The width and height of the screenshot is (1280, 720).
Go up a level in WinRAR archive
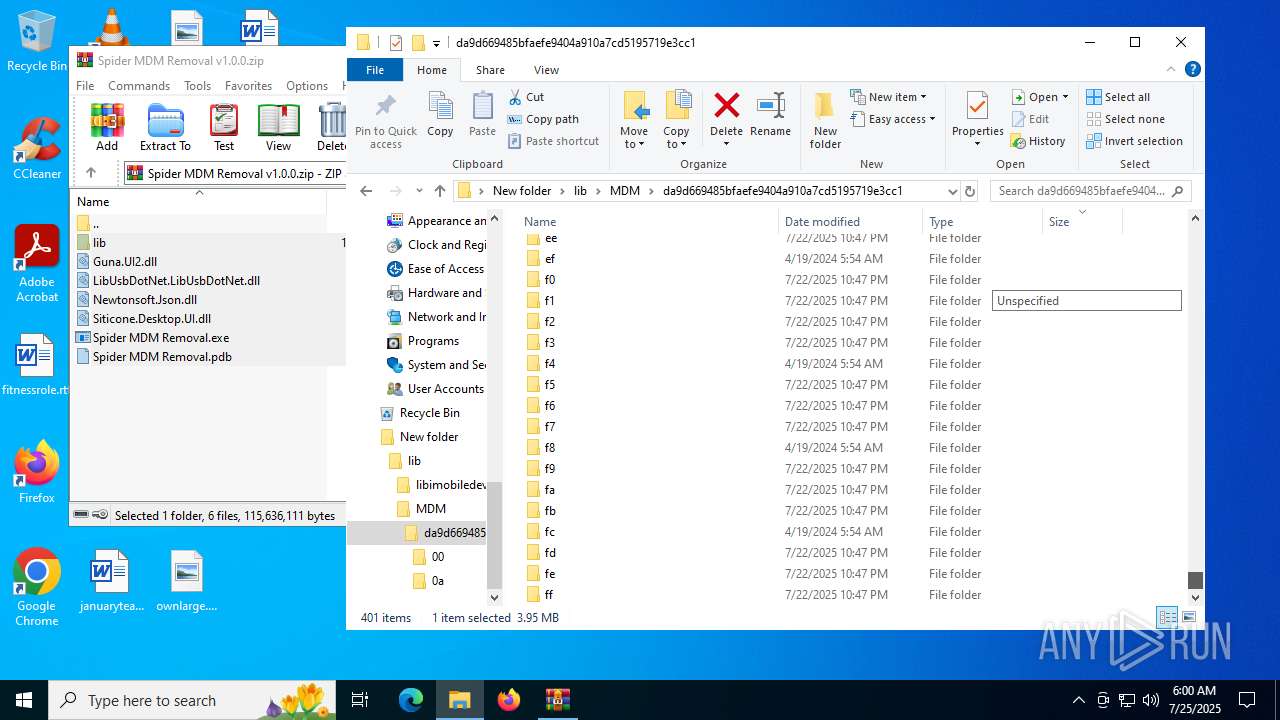click(91, 173)
